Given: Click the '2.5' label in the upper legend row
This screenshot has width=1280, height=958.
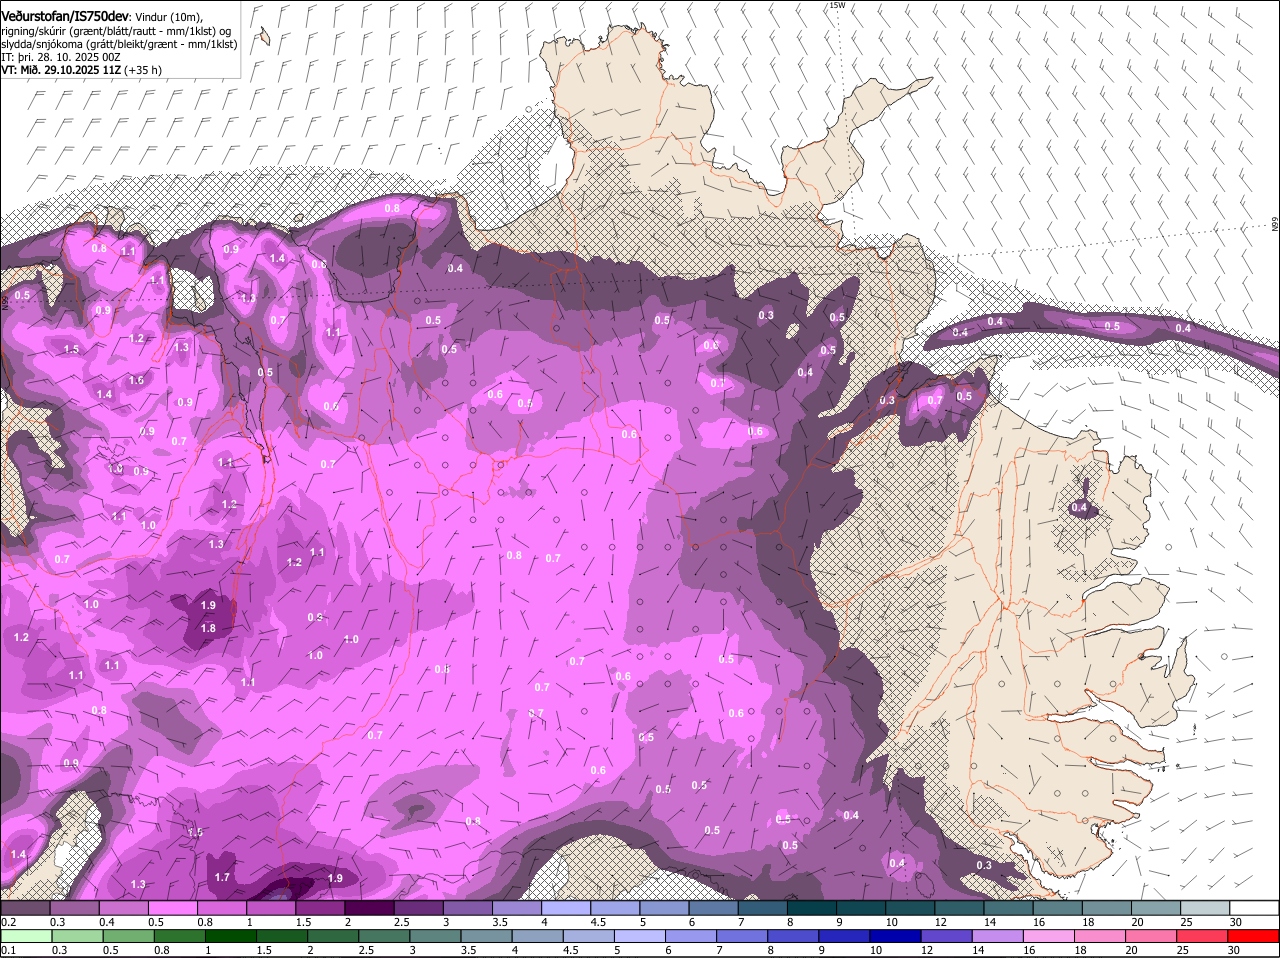Looking at the screenshot, I should (401, 922).
